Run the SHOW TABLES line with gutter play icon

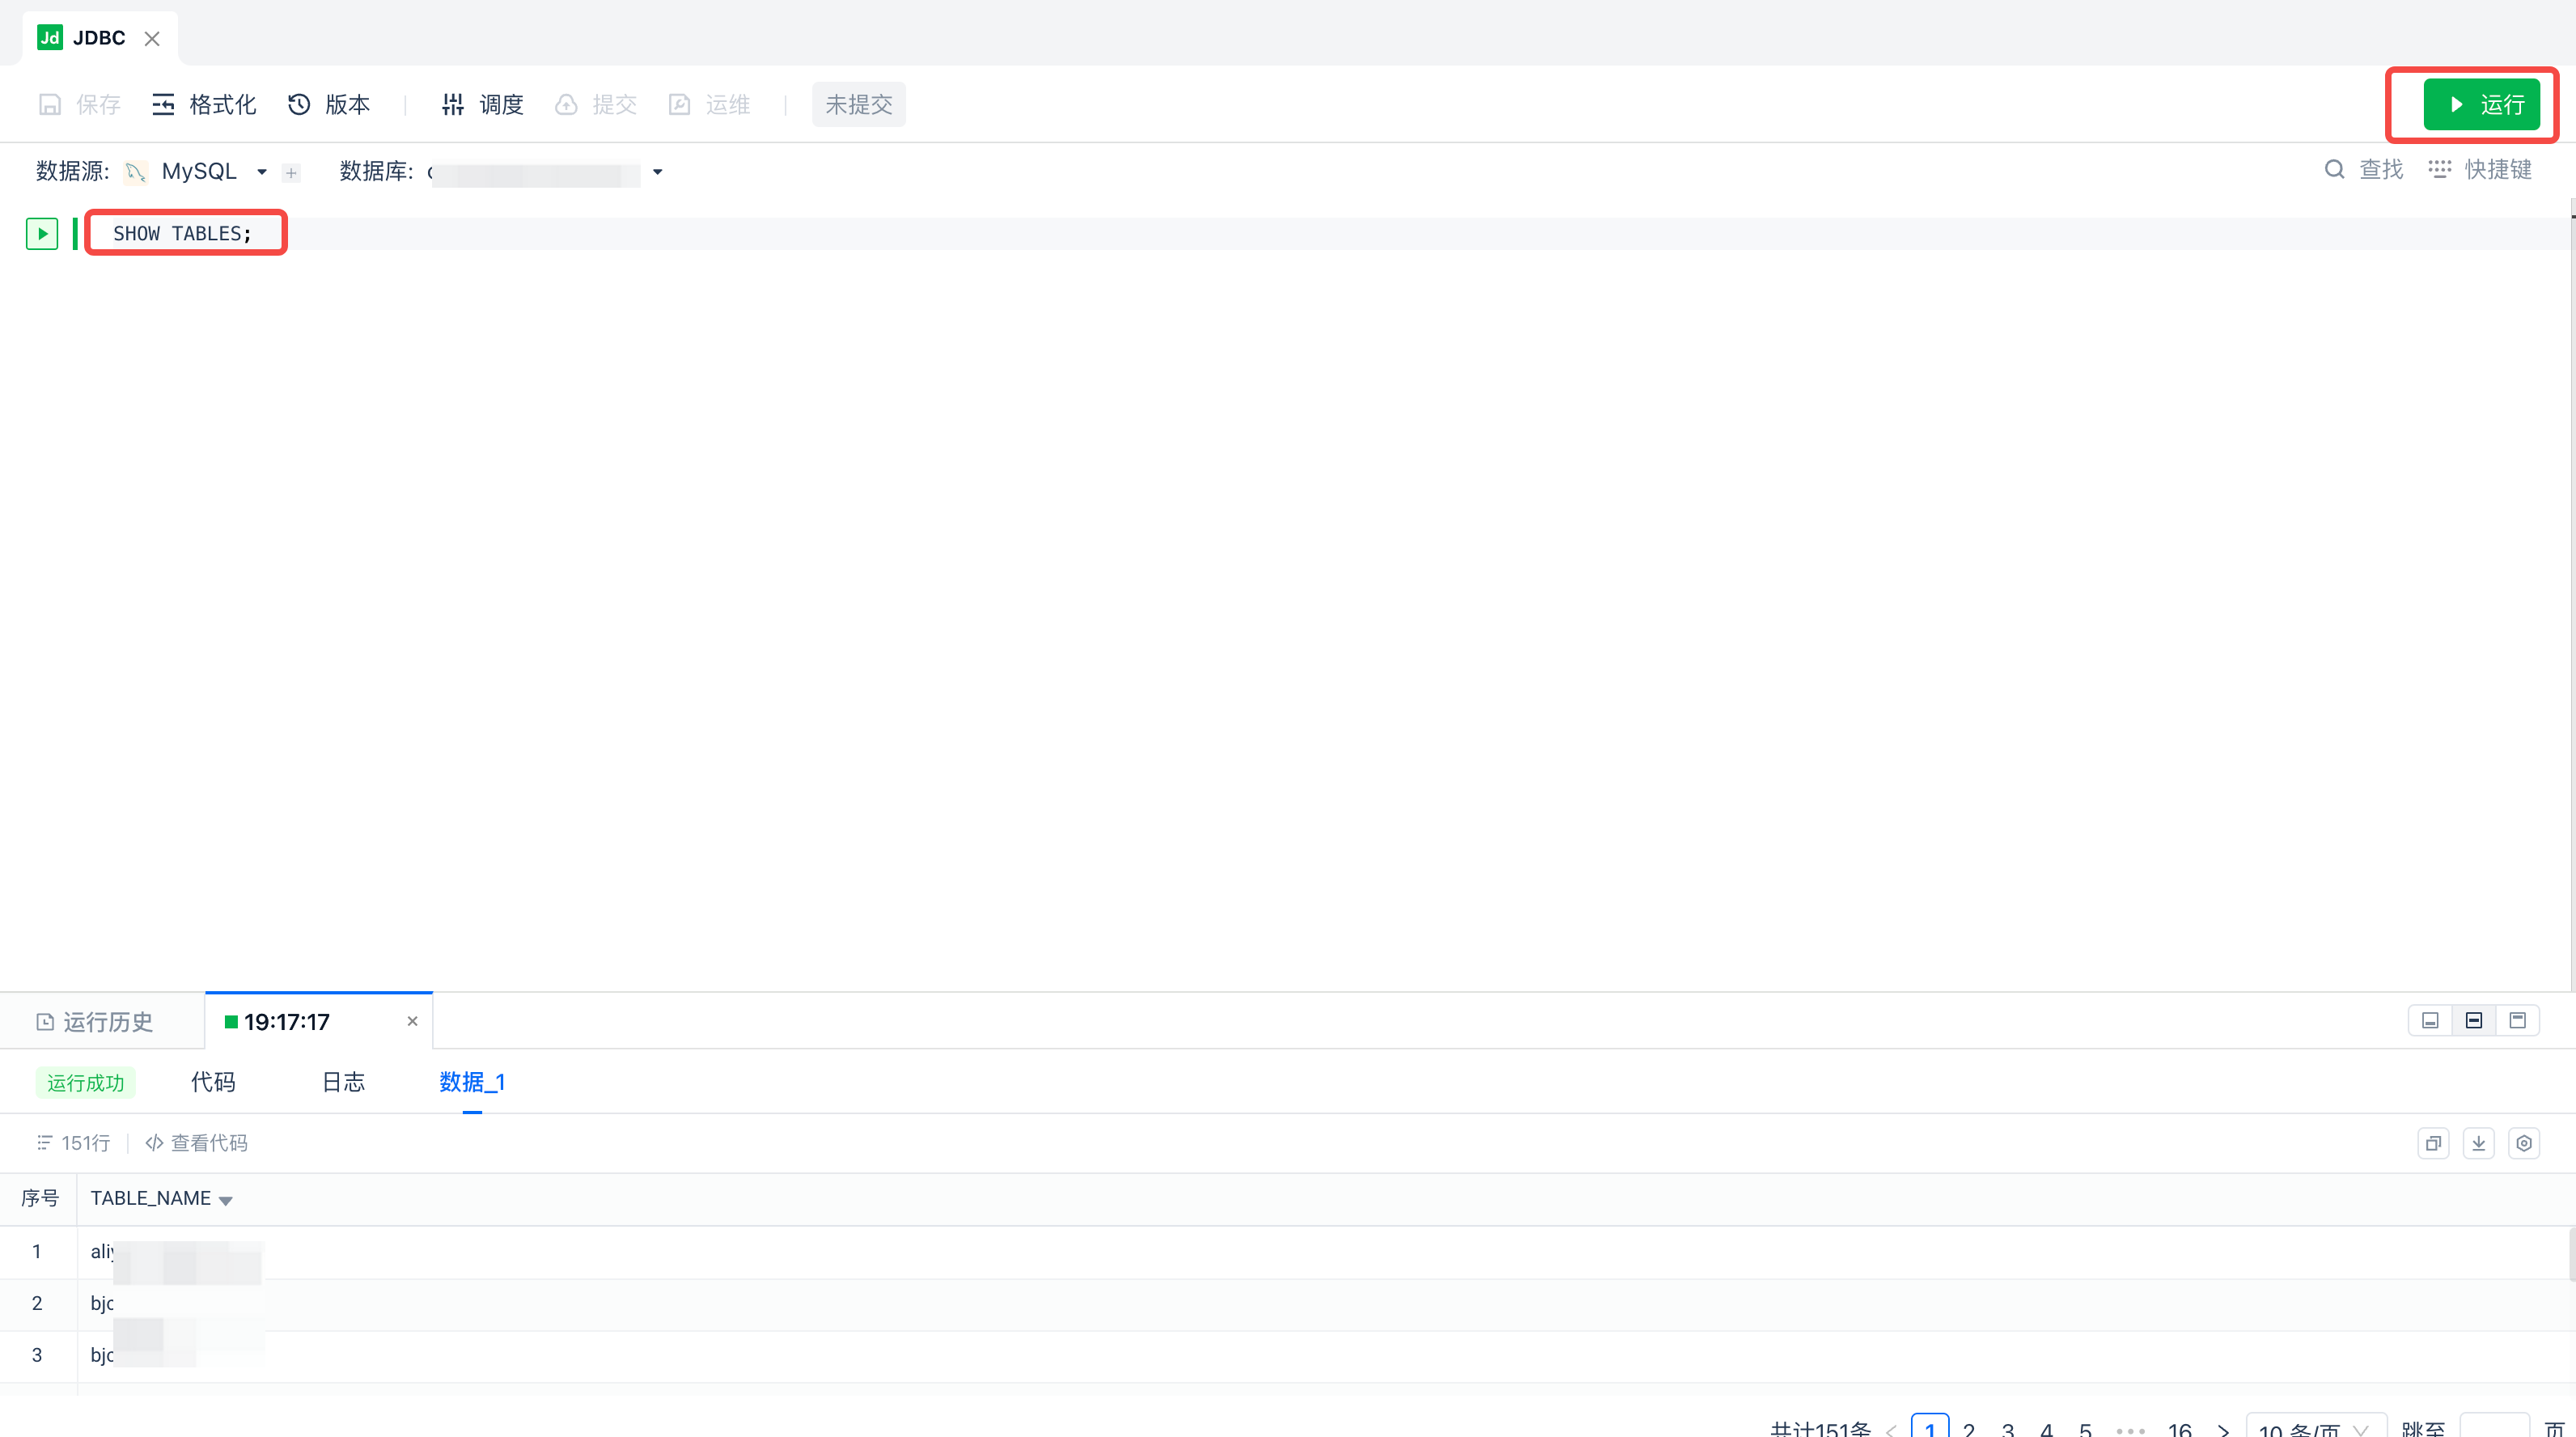click(x=42, y=234)
